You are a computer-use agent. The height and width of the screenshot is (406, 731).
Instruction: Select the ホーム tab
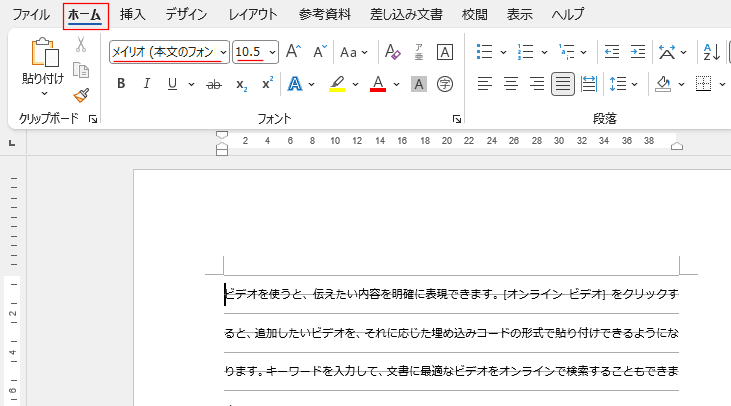[x=85, y=15]
